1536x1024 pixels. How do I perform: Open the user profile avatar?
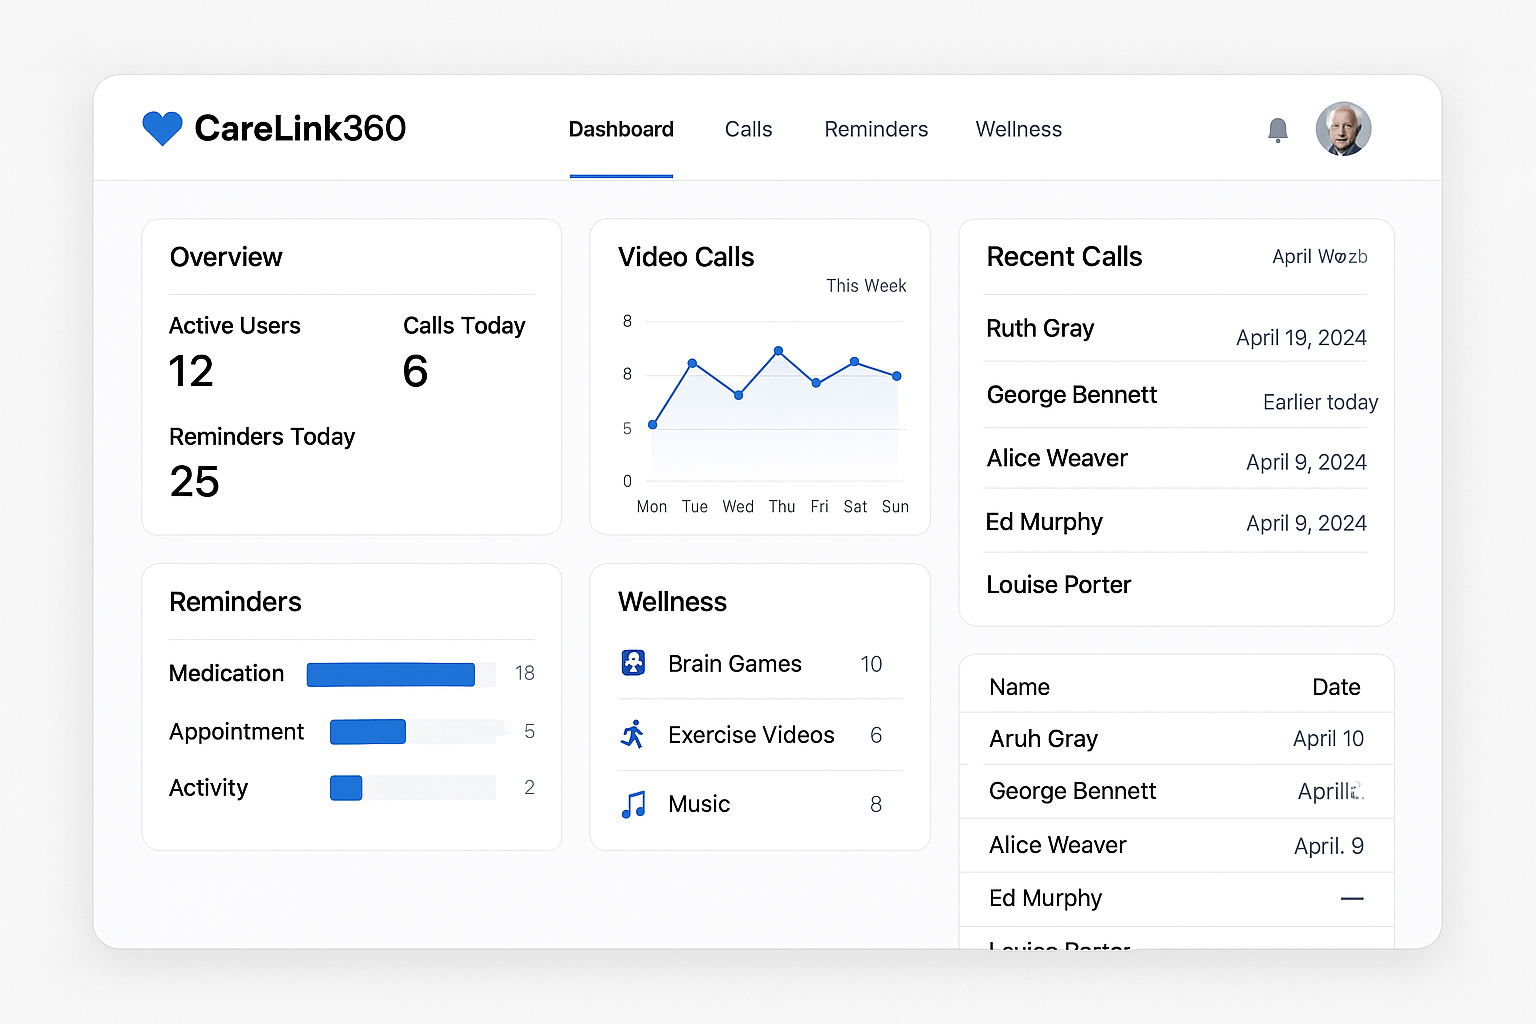click(1342, 129)
